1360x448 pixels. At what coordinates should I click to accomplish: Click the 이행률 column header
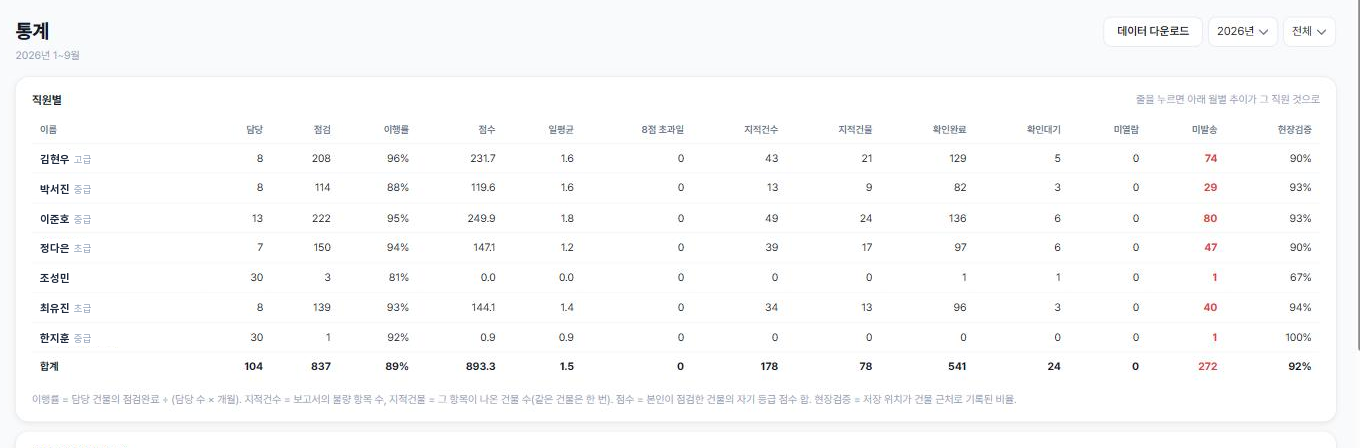point(396,130)
